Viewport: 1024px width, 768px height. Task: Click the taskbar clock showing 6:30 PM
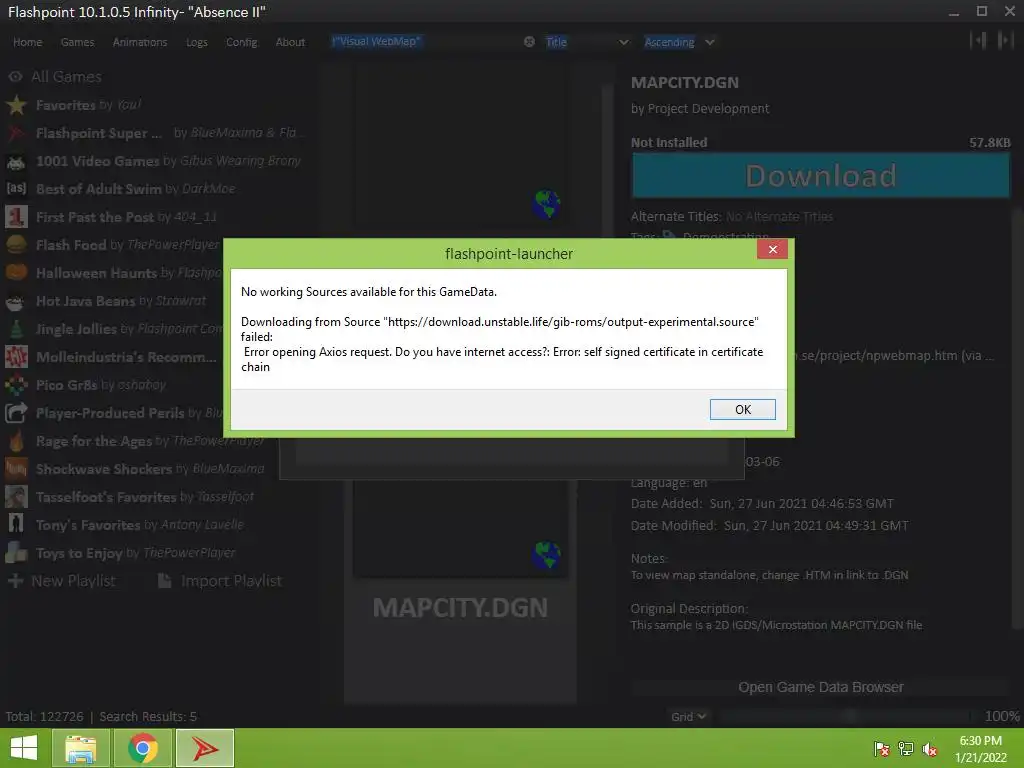pyautogui.click(x=980, y=749)
